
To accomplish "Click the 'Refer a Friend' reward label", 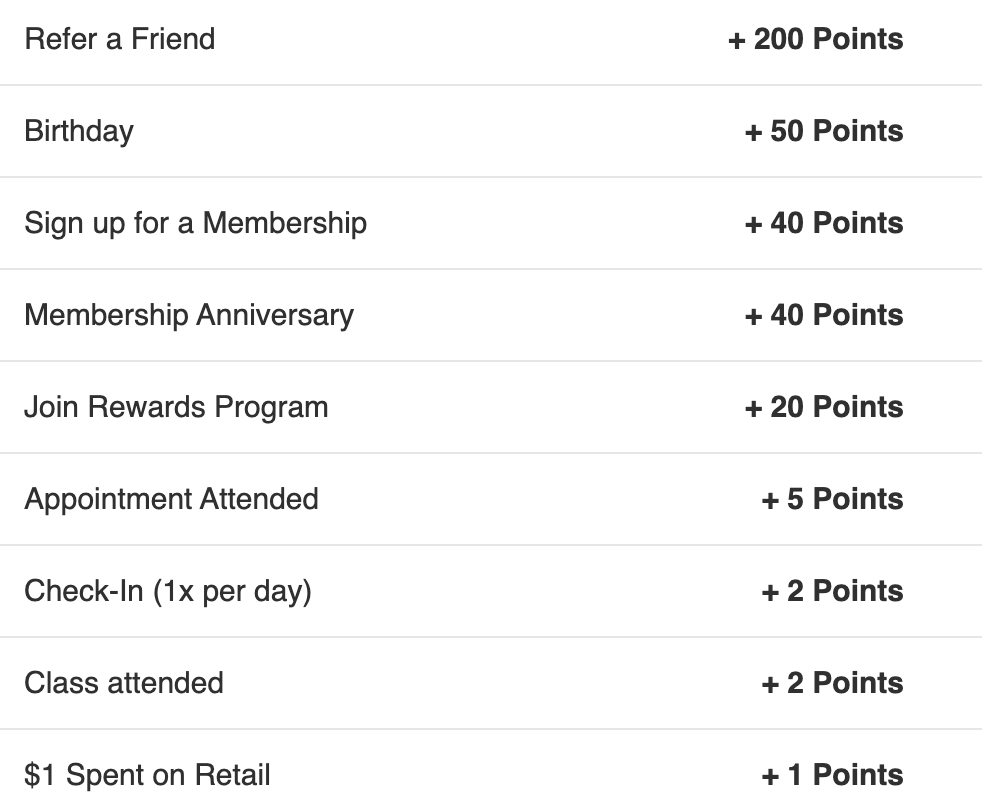I will tap(119, 39).
